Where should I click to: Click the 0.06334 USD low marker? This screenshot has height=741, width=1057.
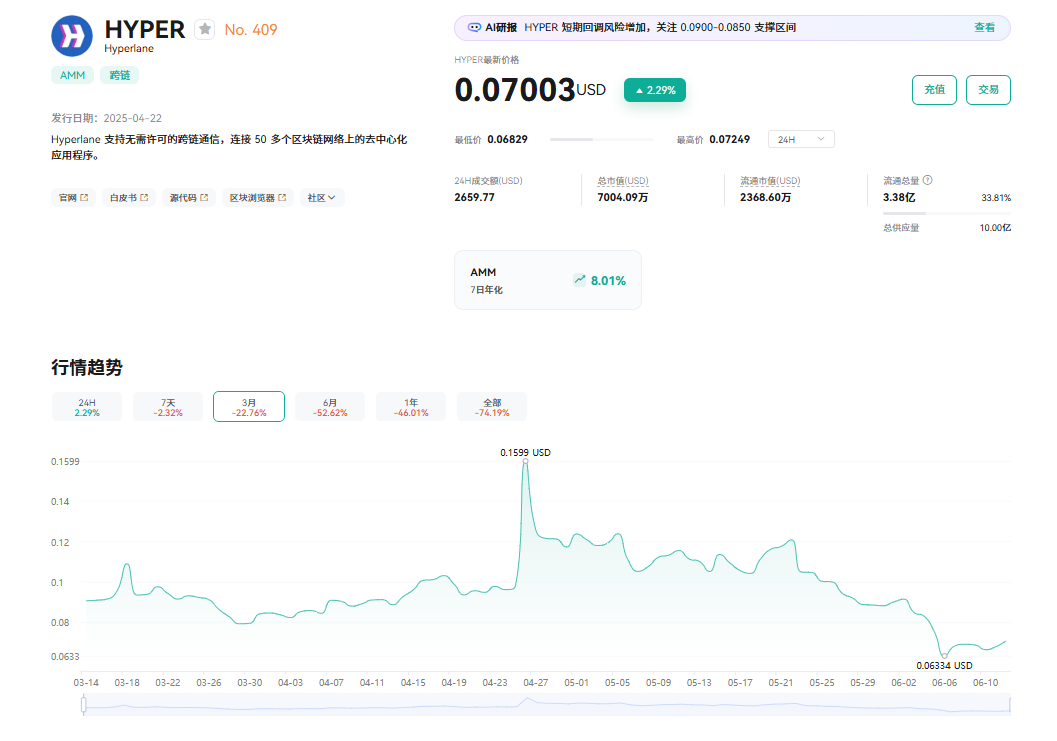coord(944,655)
